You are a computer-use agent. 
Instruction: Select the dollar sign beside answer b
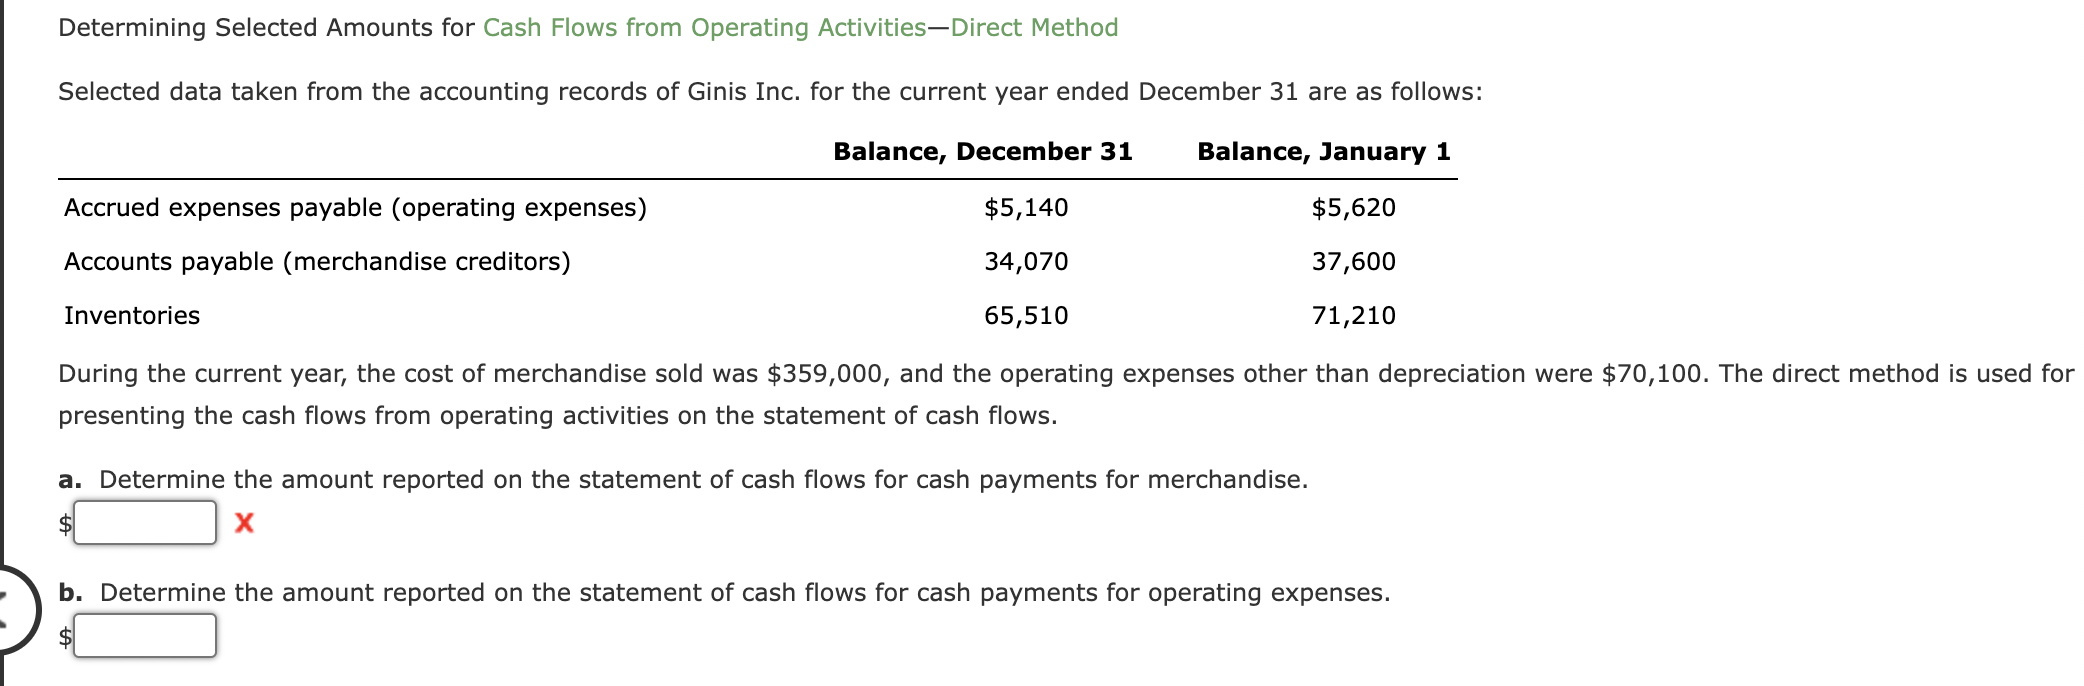[64, 635]
